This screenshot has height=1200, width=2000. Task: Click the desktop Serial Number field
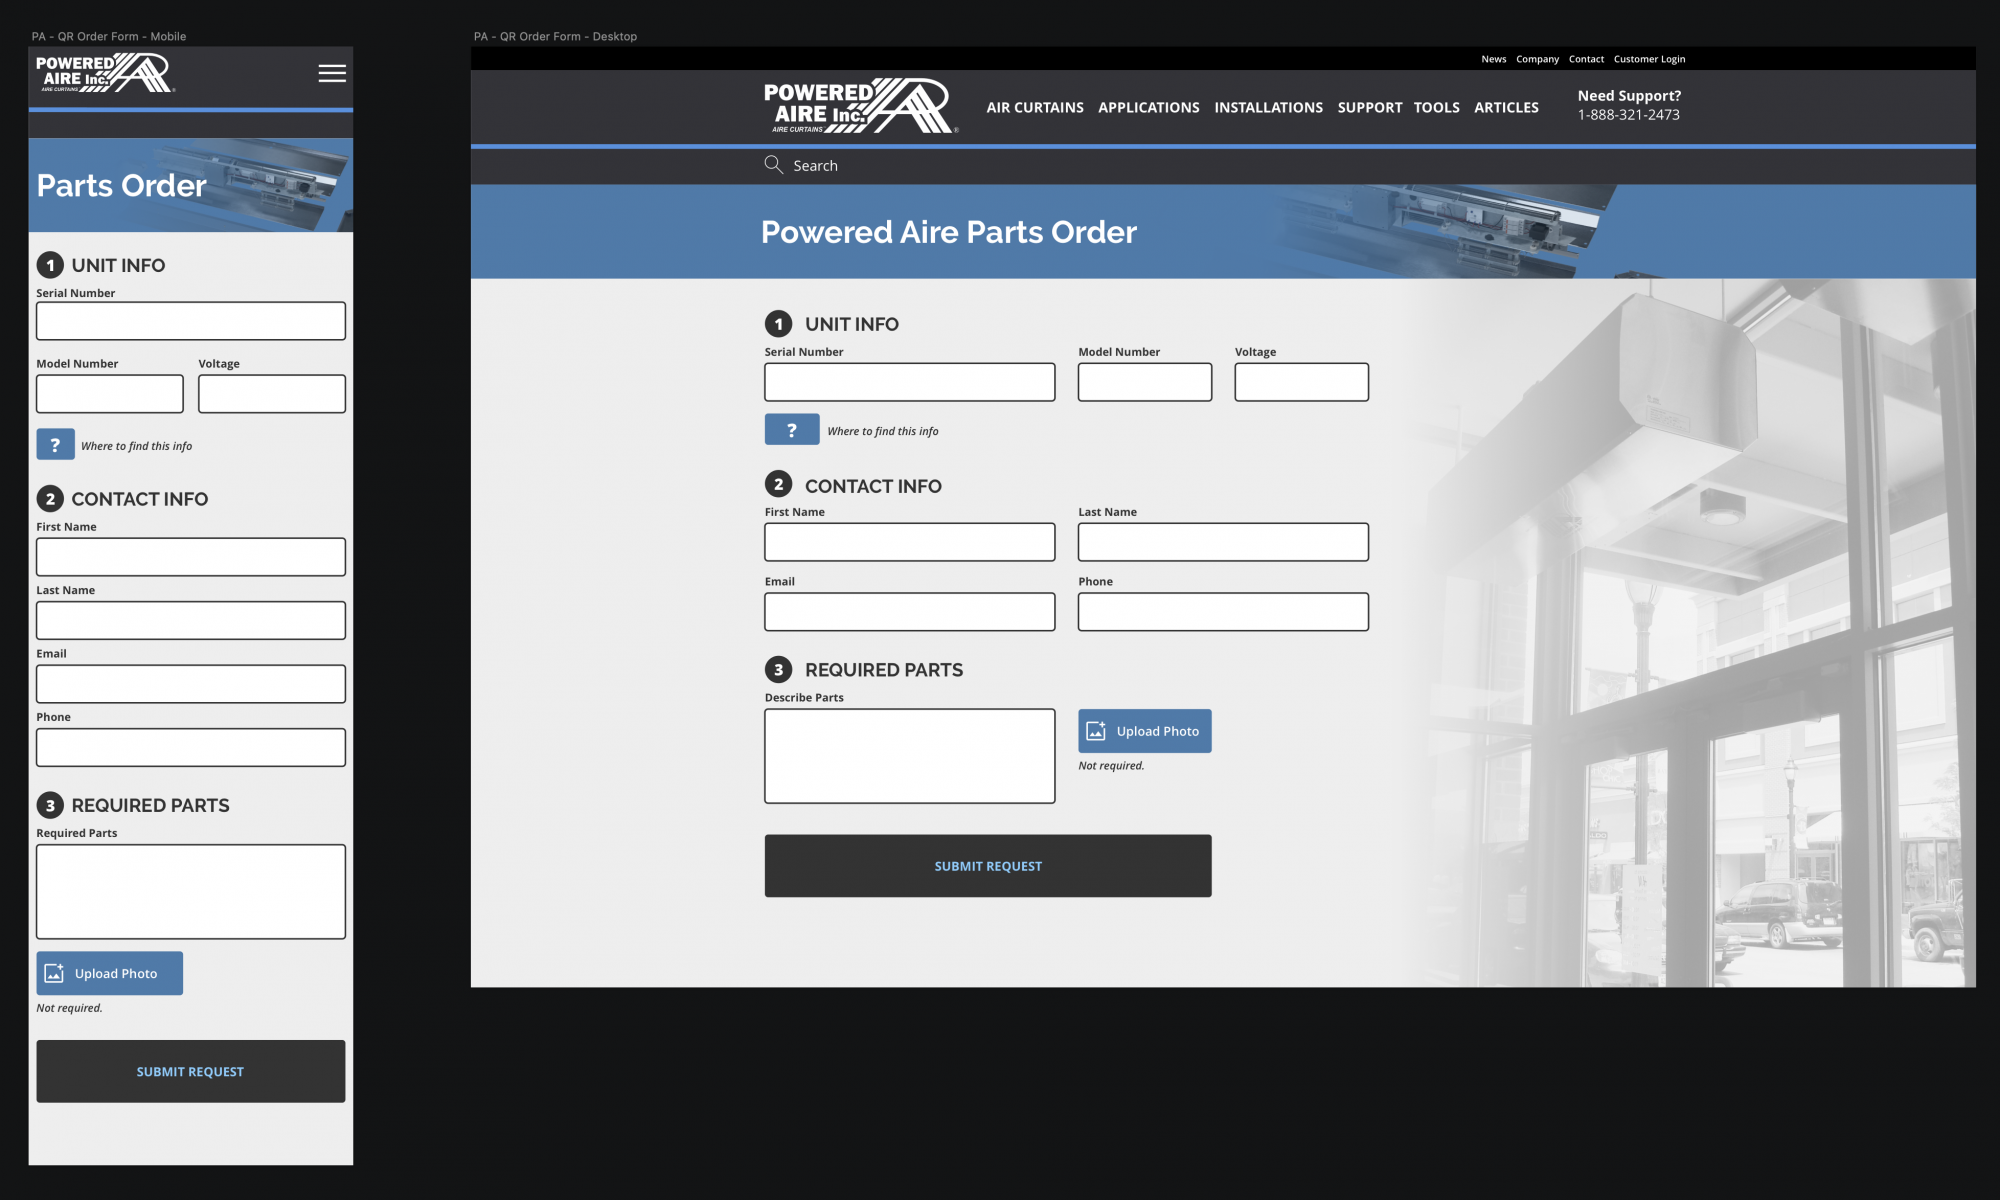[x=910, y=382]
